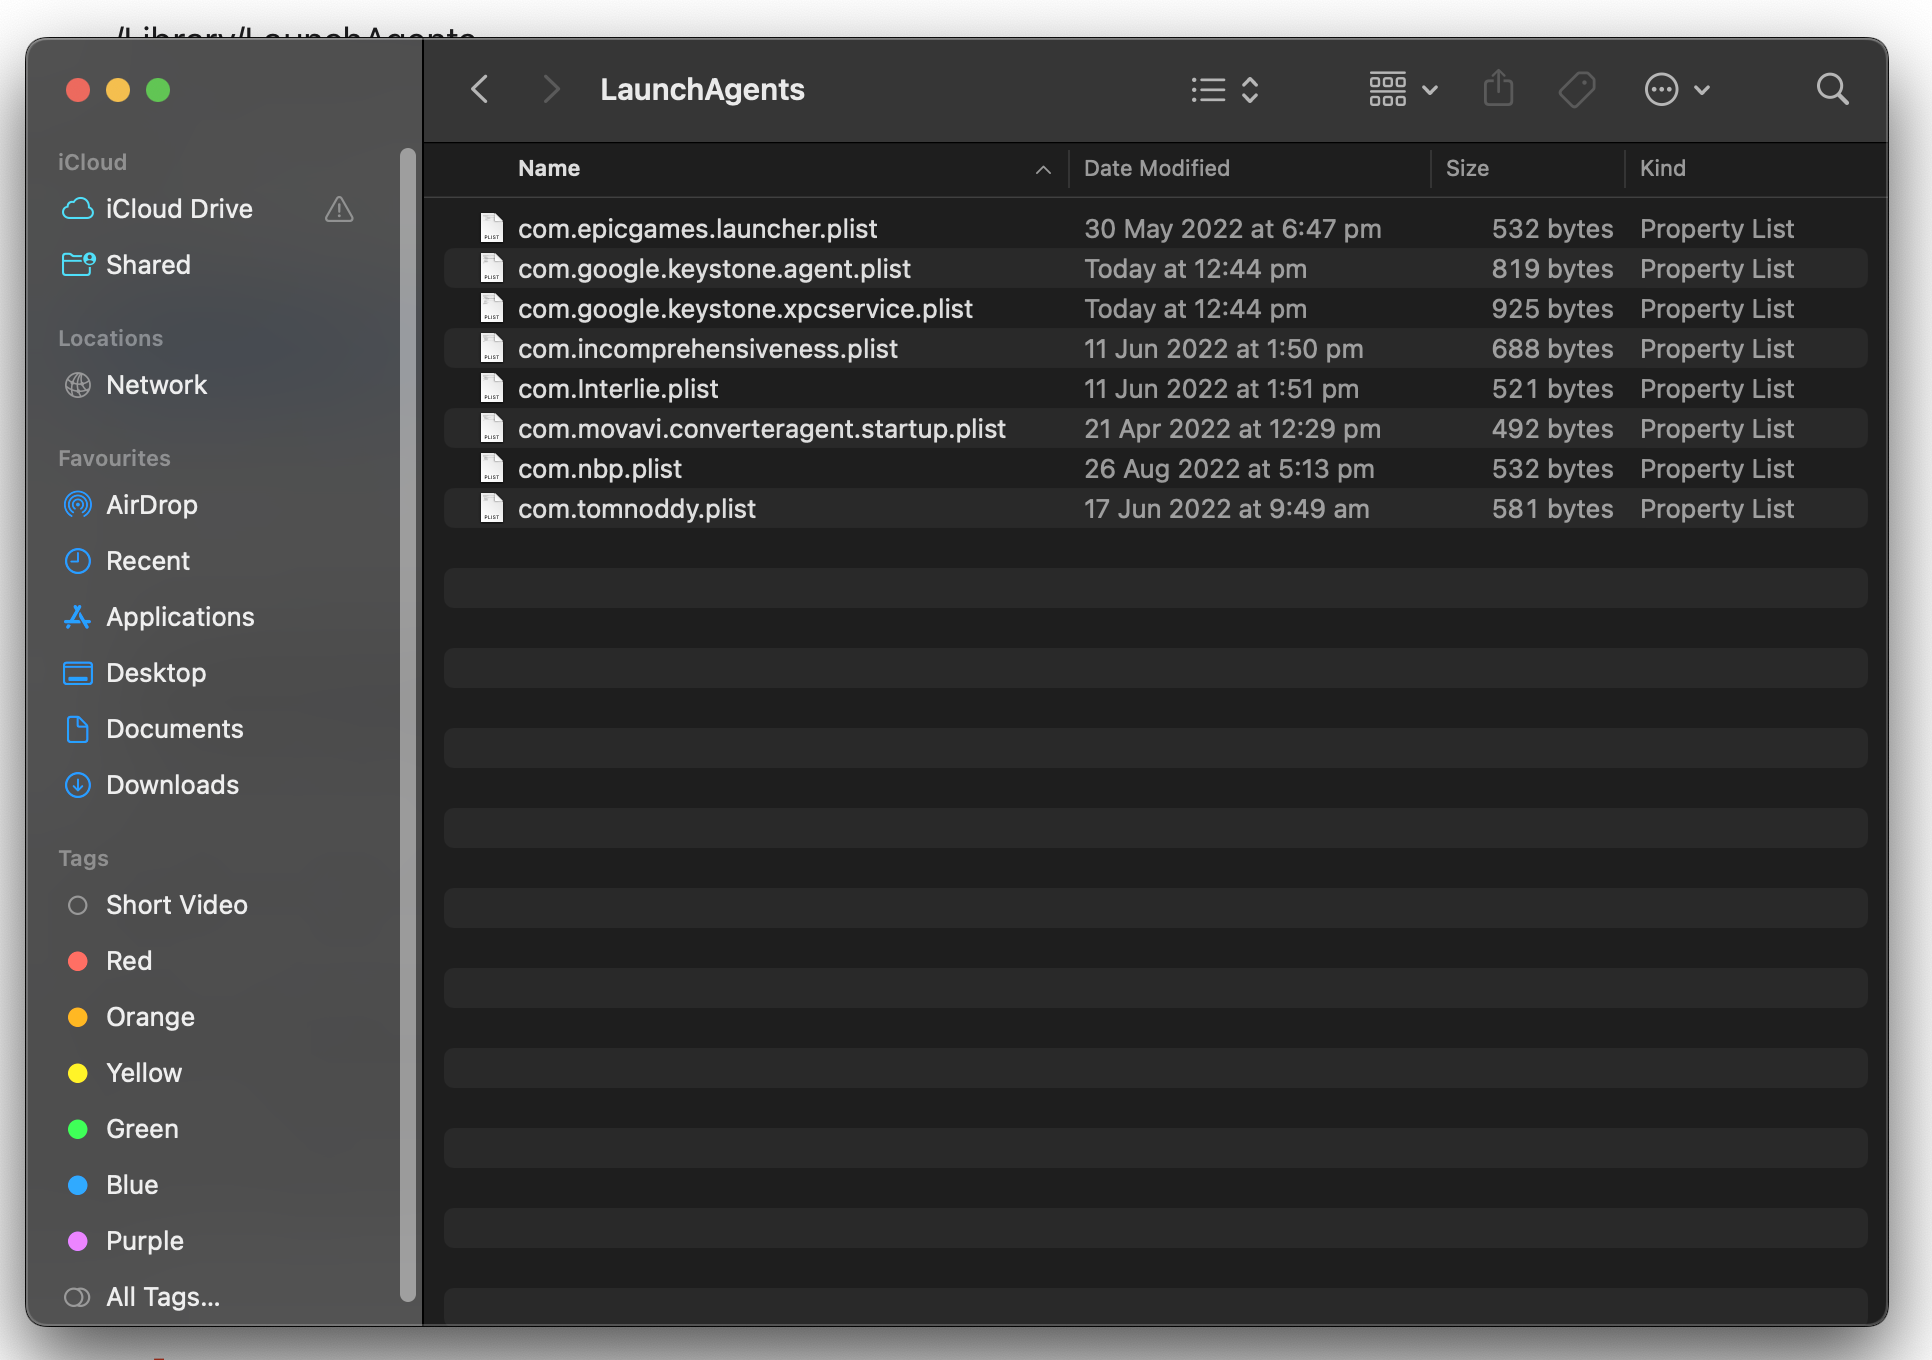Toggle the Shared section in the sidebar
This screenshot has height=1360, width=1932.
pos(148,265)
